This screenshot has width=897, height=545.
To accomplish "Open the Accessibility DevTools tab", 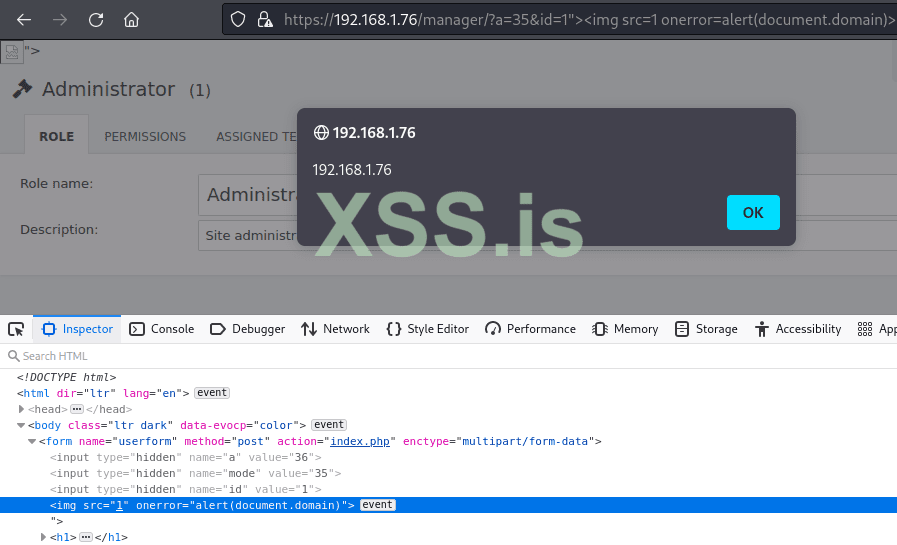I will point(797,329).
